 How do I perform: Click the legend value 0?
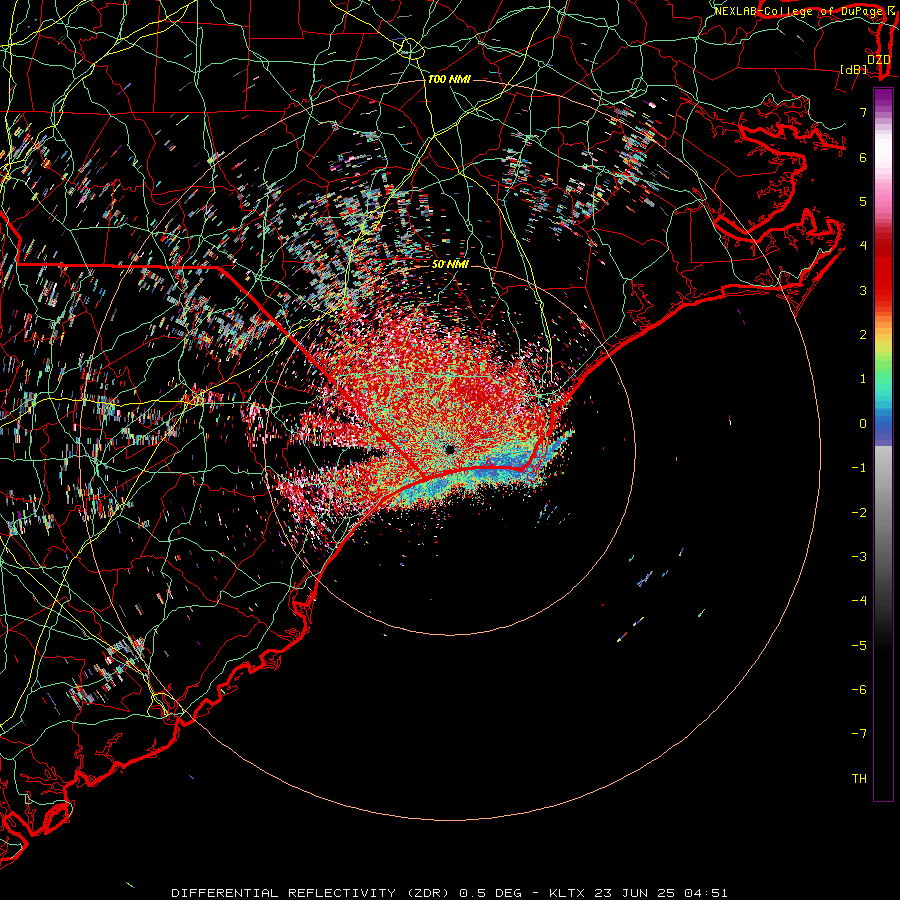coord(863,424)
